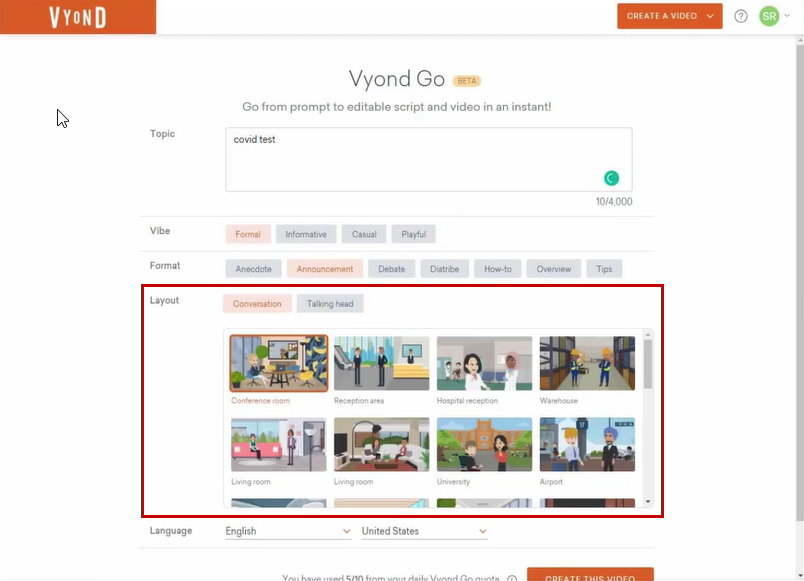The image size is (804, 581).
Task: Expand the account chevron beside avatar
Action: click(787, 15)
